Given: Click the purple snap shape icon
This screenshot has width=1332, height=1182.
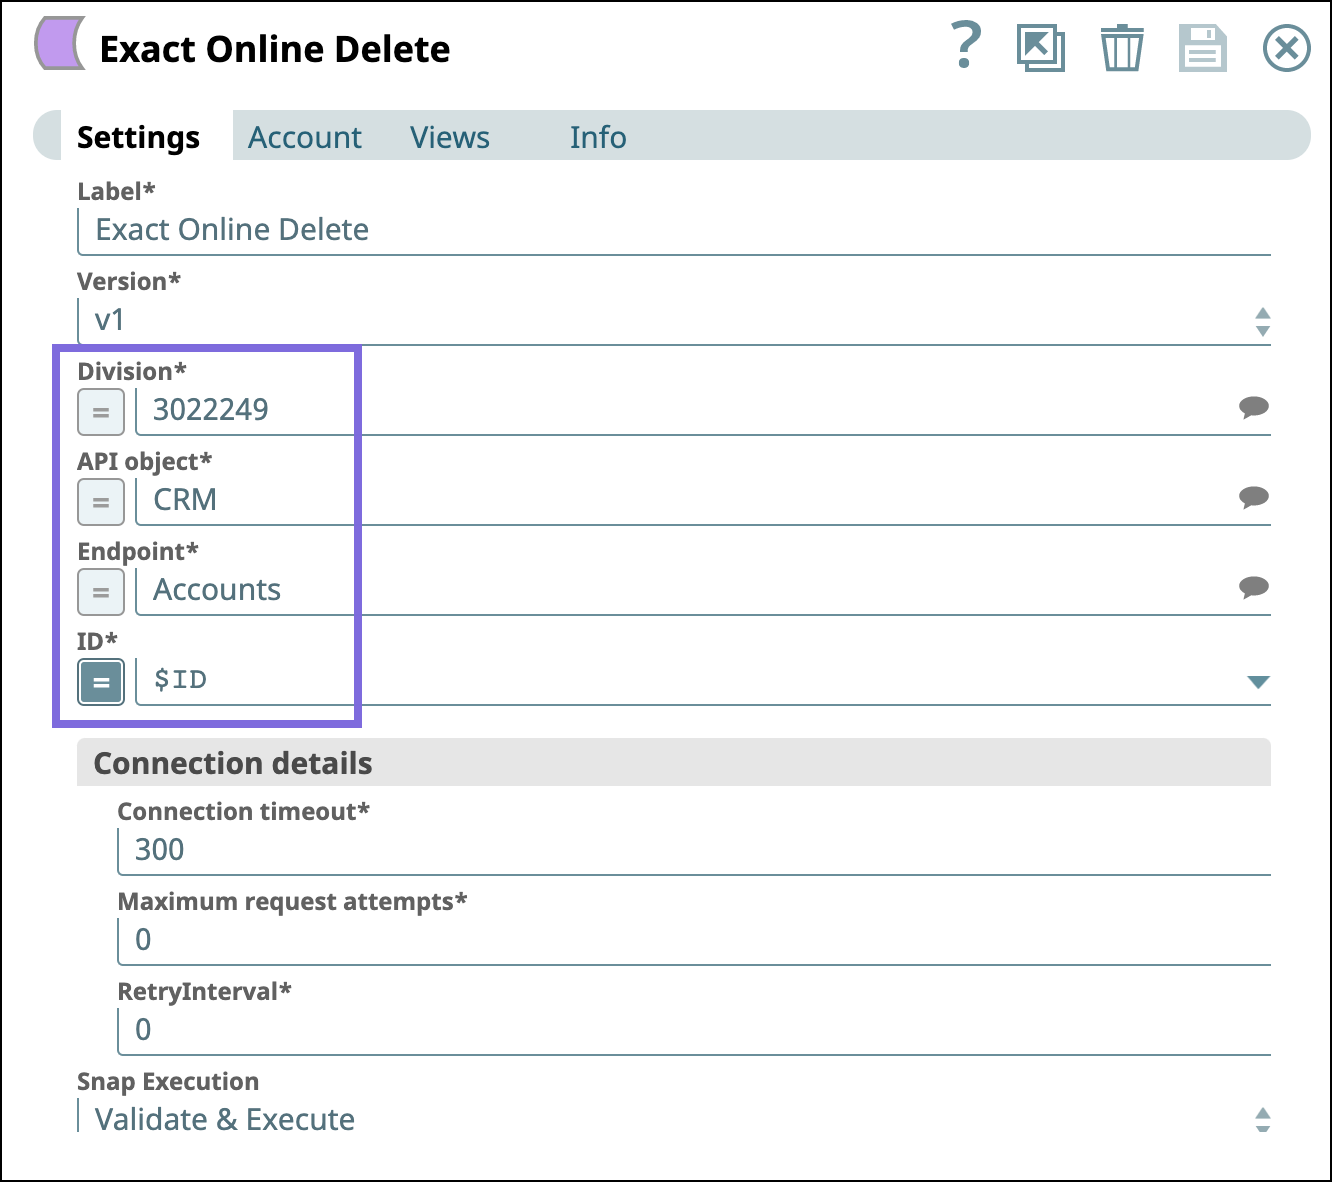Looking at the screenshot, I should pos(60,44).
